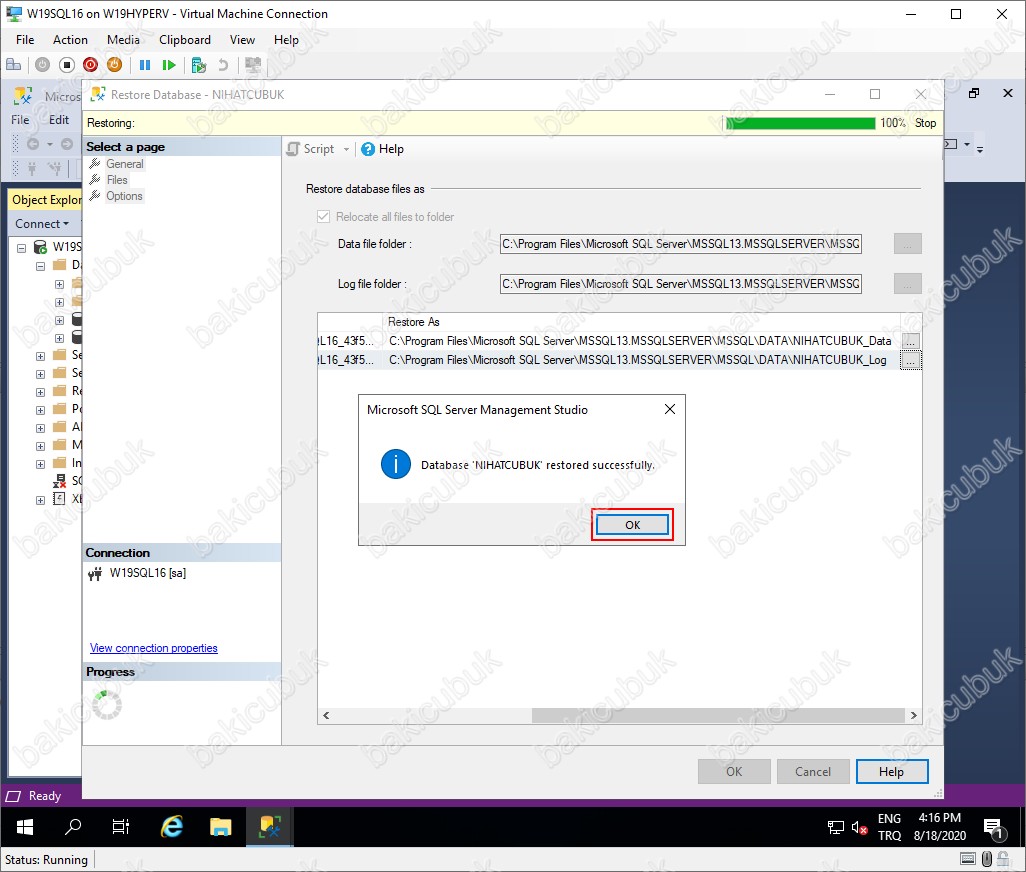The height and width of the screenshot is (872, 1026).
Task: Click browse button for Log file folder
Action: (x=908, y=284)
